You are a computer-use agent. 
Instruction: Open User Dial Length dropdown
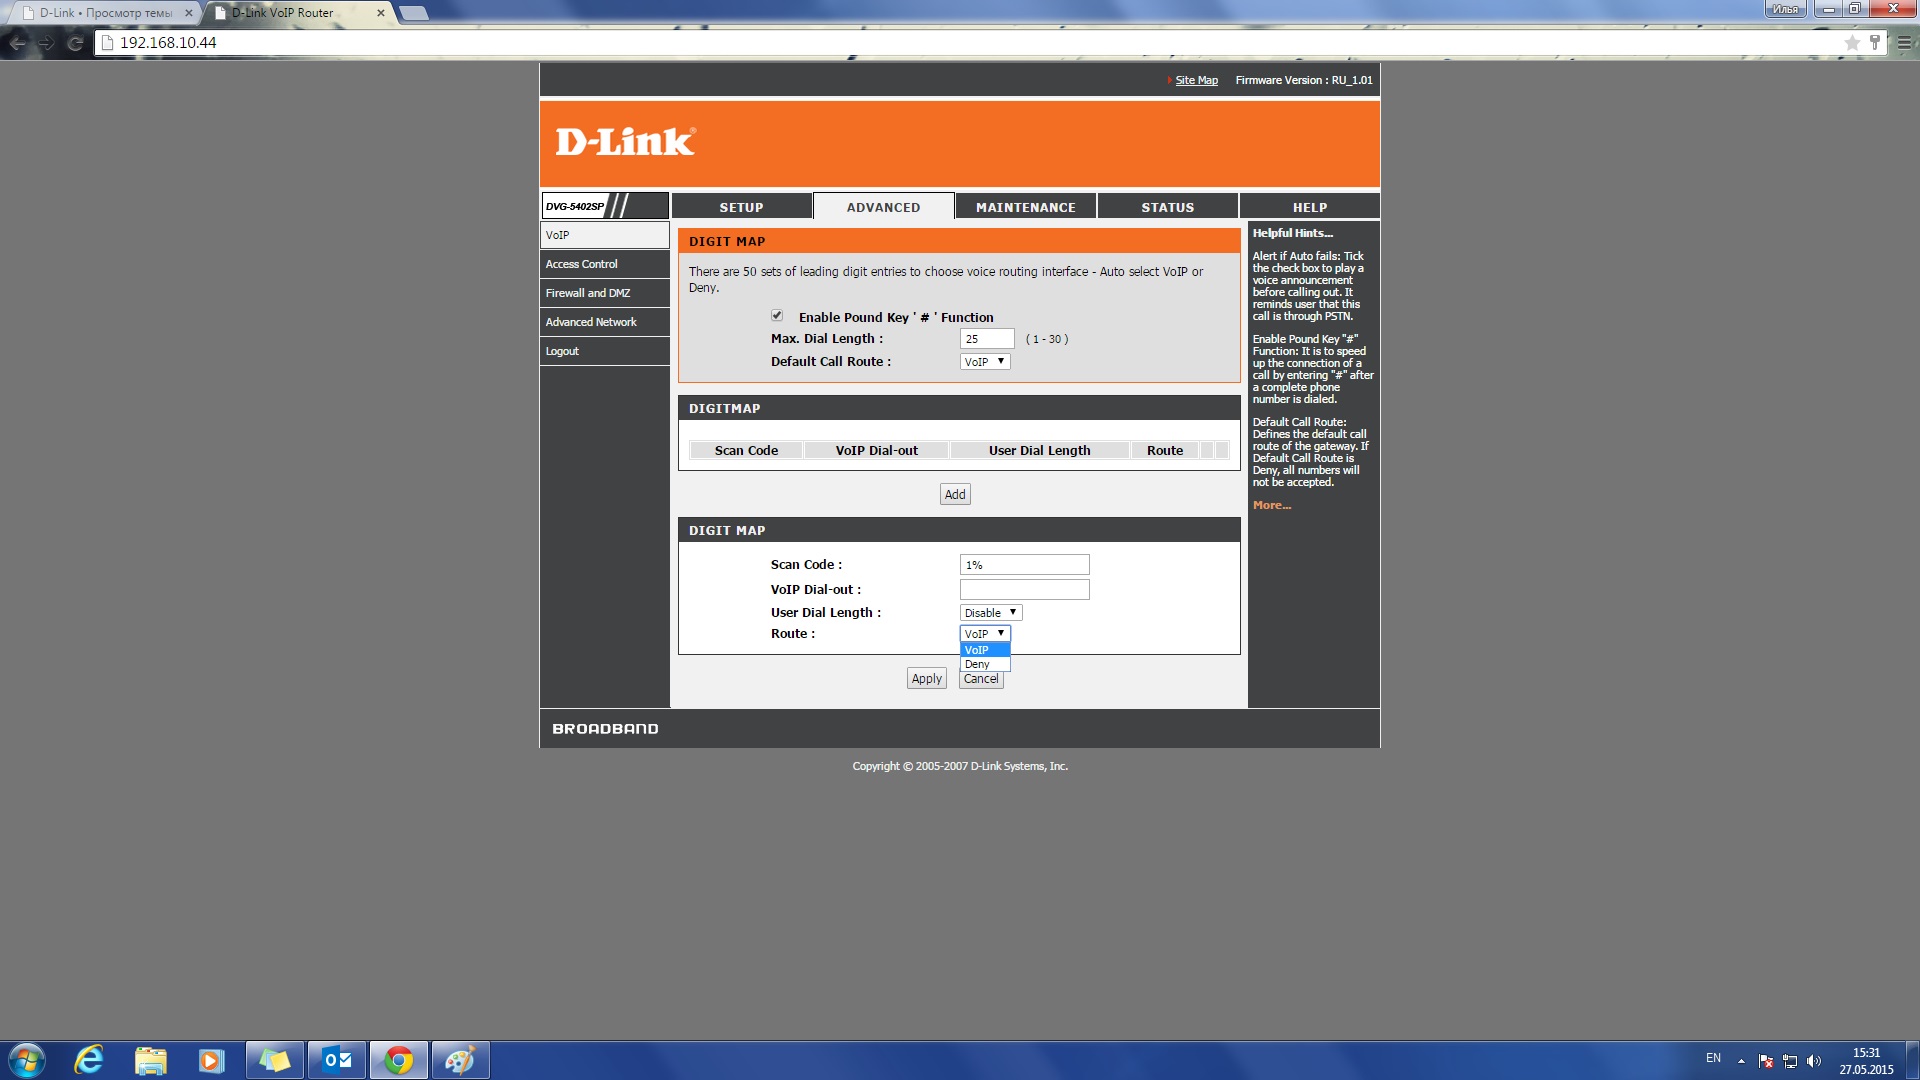point(990,613)
